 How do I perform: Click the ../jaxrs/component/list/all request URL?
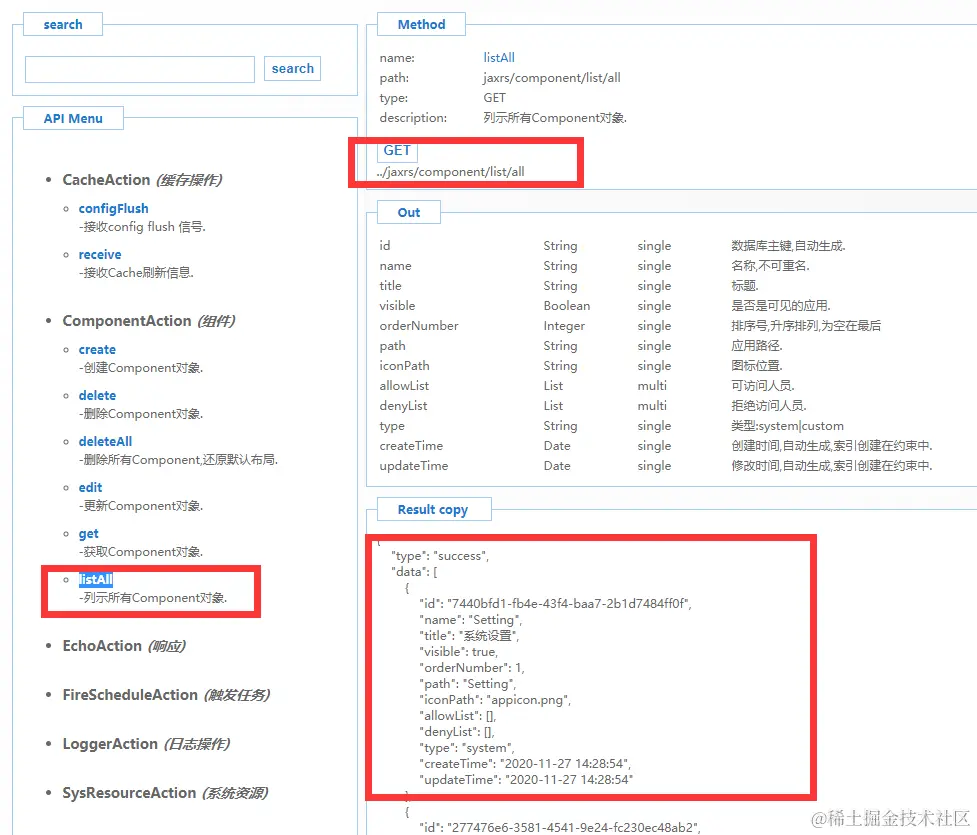pyautogui.click(x=450, y=172)
